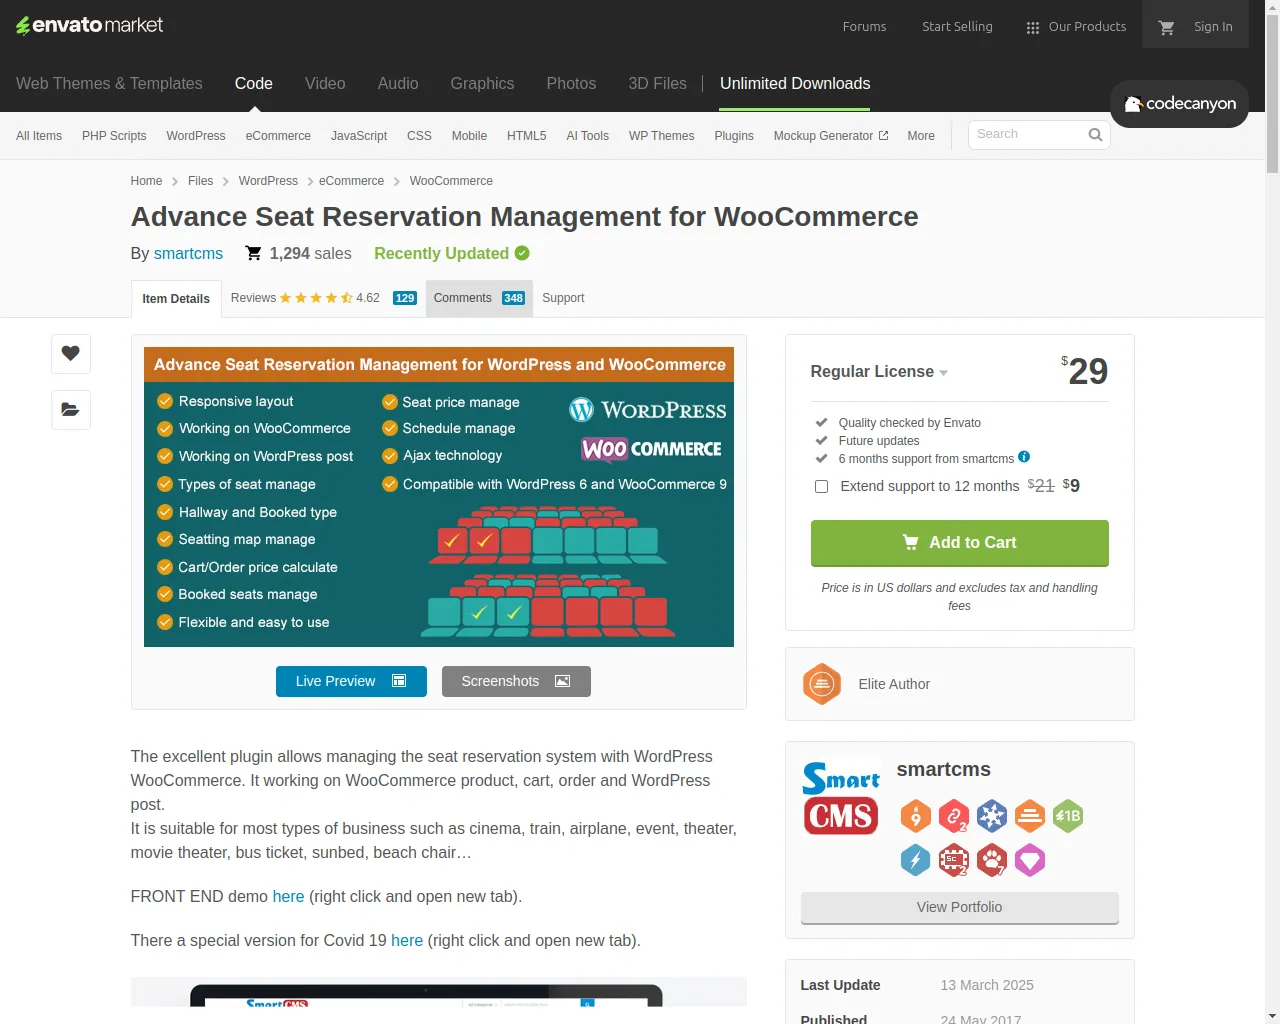Click the View Portfolio button
The height and width of the screenshot is (1024, 1280).
pos(959,907)
